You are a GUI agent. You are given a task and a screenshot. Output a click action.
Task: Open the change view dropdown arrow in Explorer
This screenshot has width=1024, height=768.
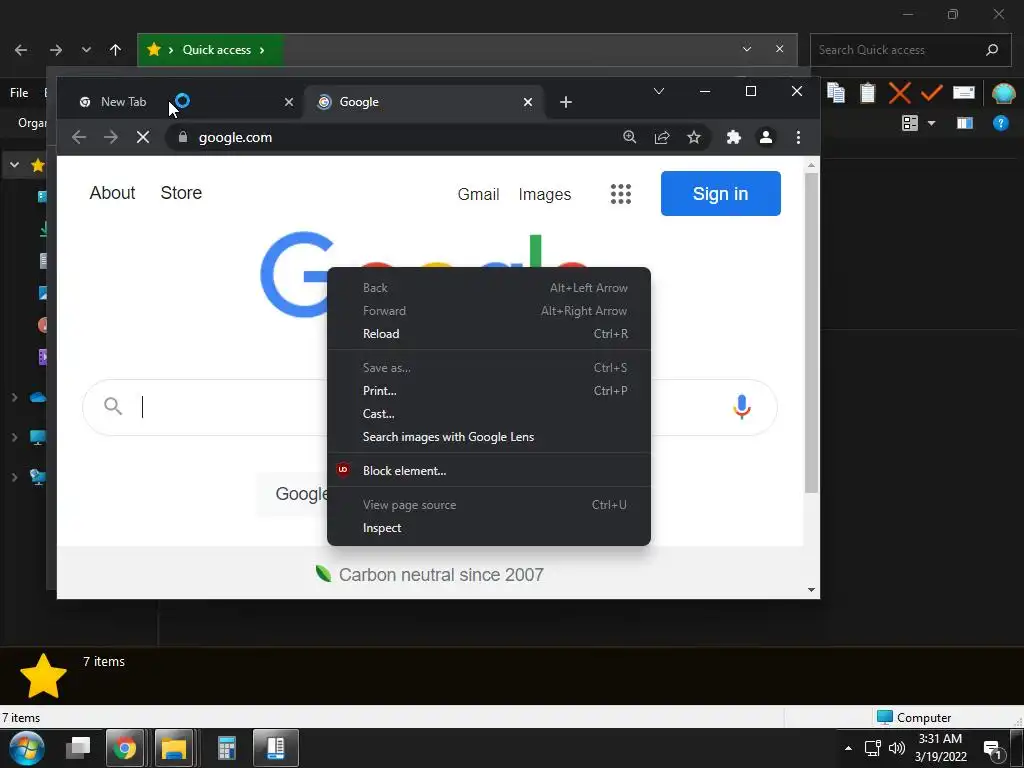click(931, 123)
